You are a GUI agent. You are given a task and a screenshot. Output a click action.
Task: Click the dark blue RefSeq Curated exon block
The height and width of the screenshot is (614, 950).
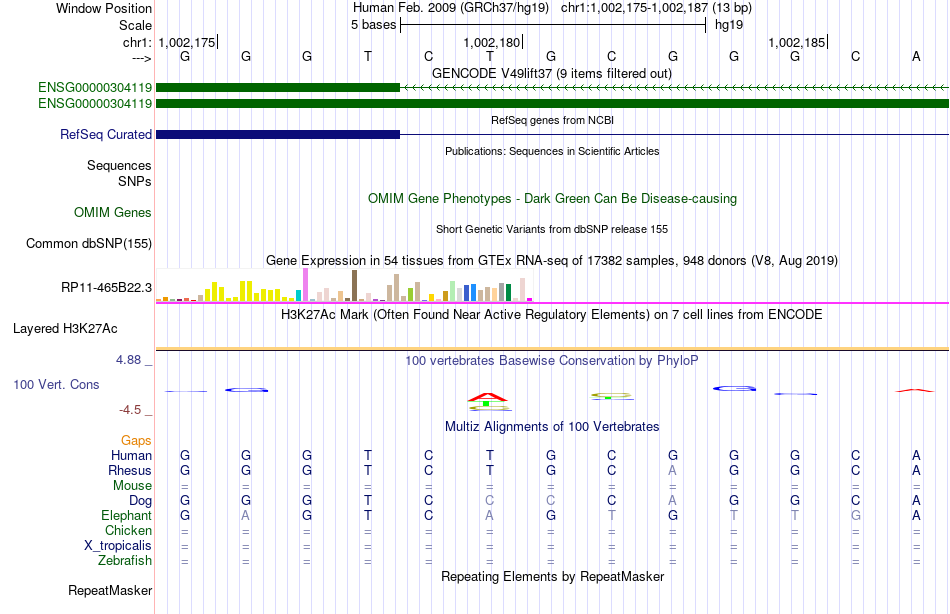pos(278,135)
